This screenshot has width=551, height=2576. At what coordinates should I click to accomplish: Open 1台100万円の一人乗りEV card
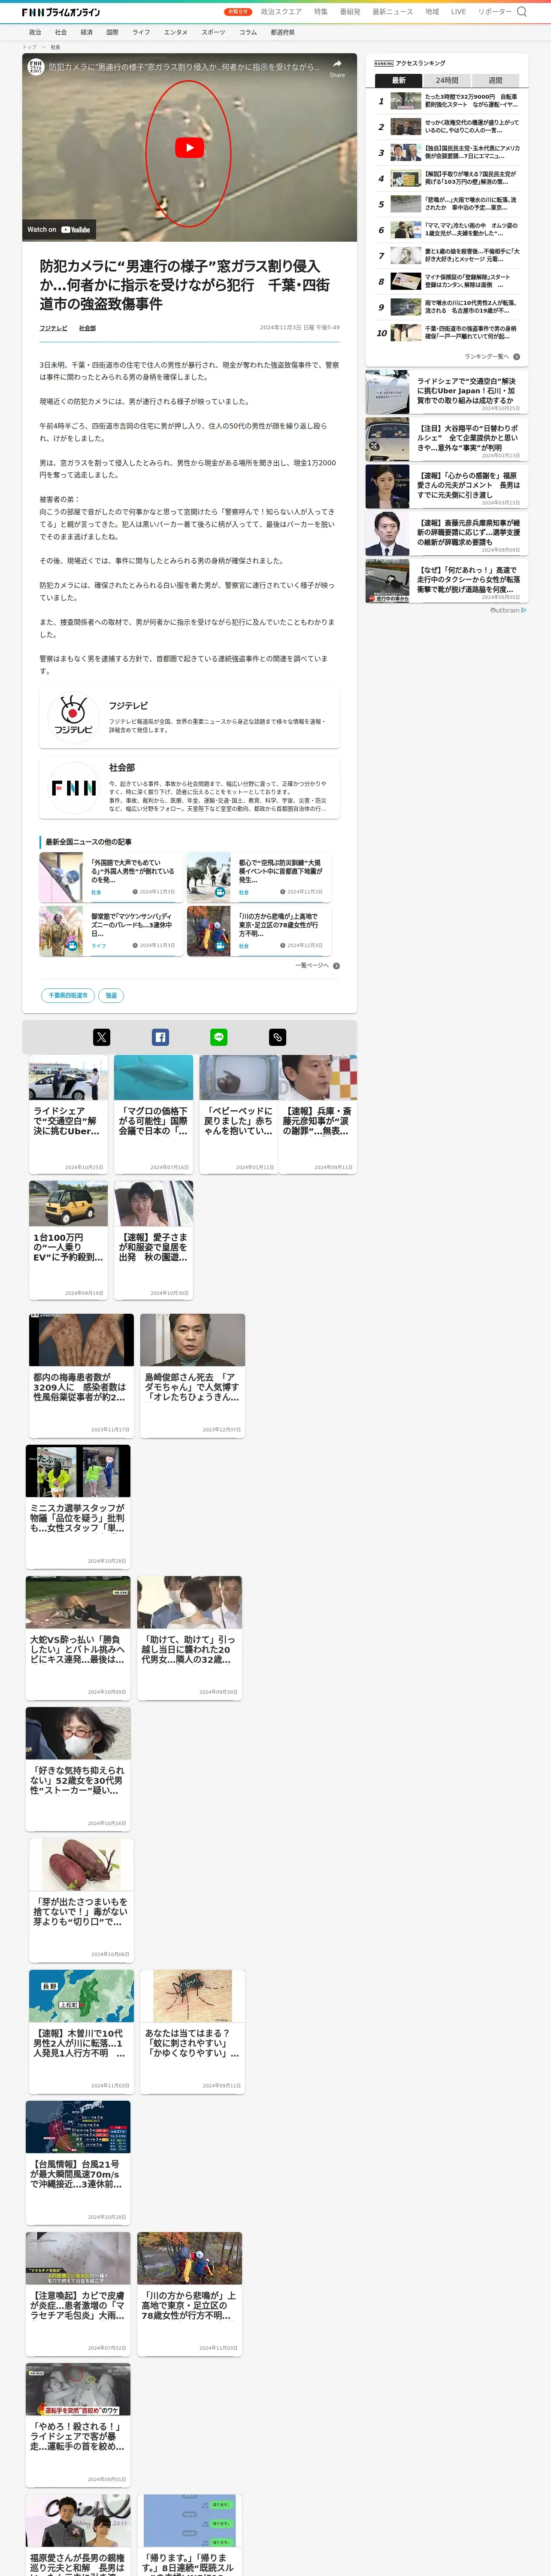pyautogui.click(x=68, y=1240)
